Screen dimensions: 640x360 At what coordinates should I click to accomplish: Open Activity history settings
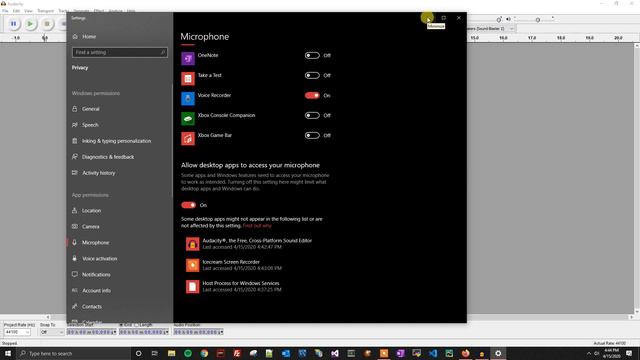point(98,173)
